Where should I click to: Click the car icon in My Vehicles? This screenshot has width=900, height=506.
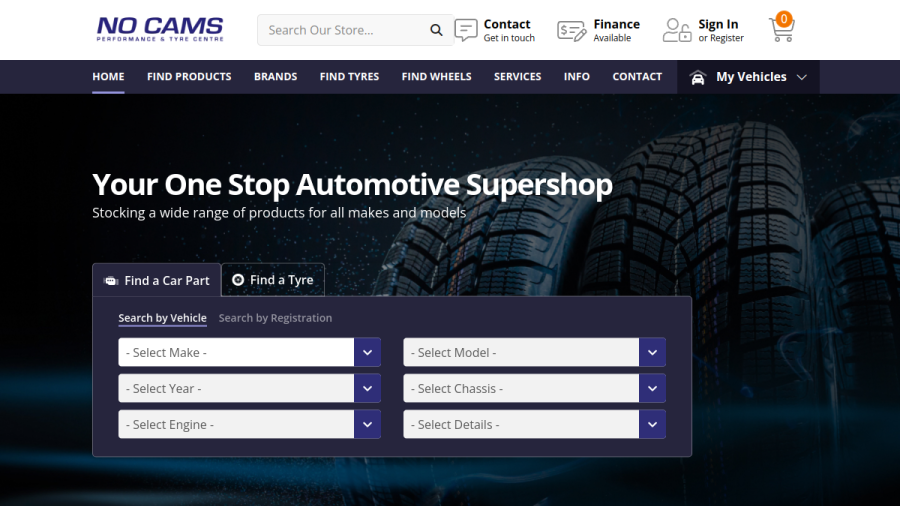697,77
